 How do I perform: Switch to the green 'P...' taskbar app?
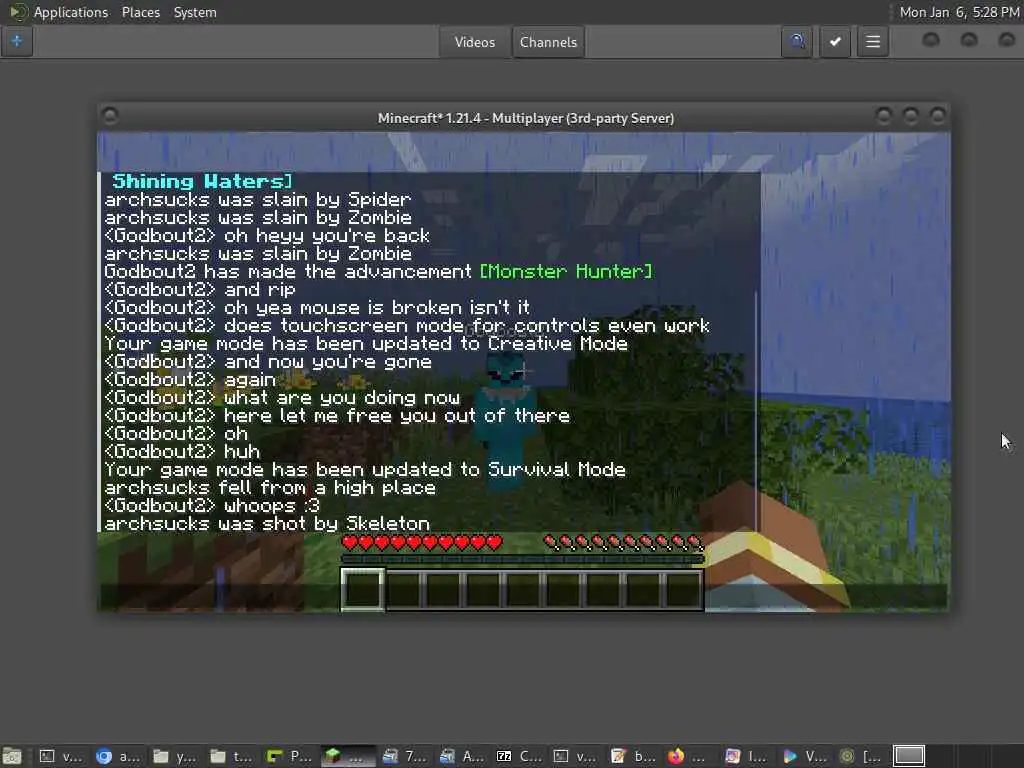(289, 756)
